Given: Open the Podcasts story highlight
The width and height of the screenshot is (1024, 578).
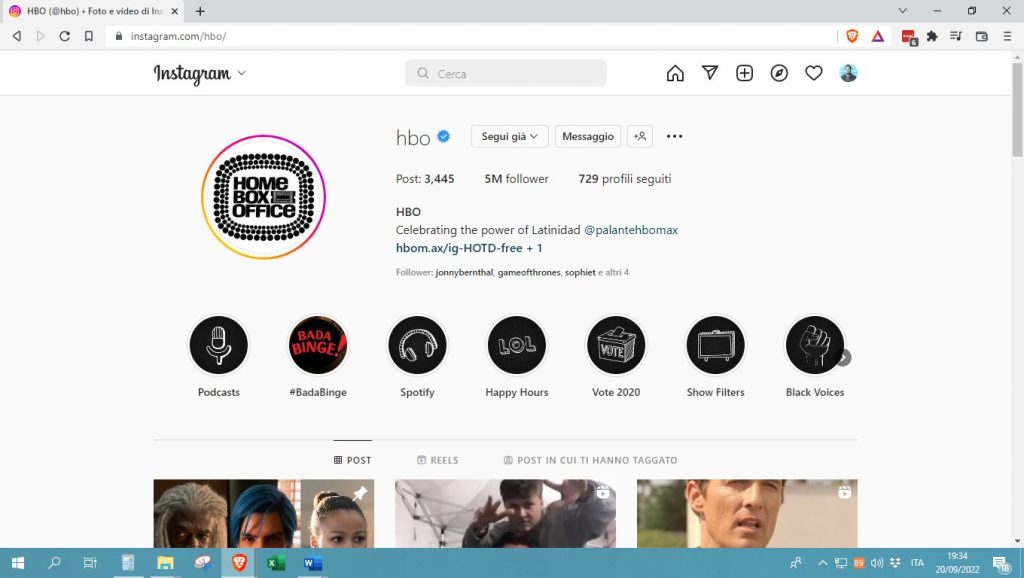Looking at the screenshot, I should coord(219,345).
